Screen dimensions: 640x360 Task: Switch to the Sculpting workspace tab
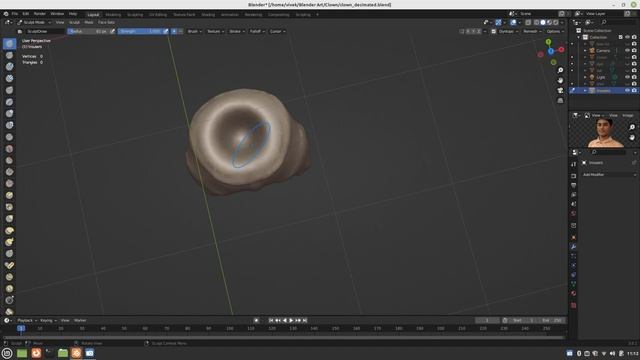pos(135,15)
